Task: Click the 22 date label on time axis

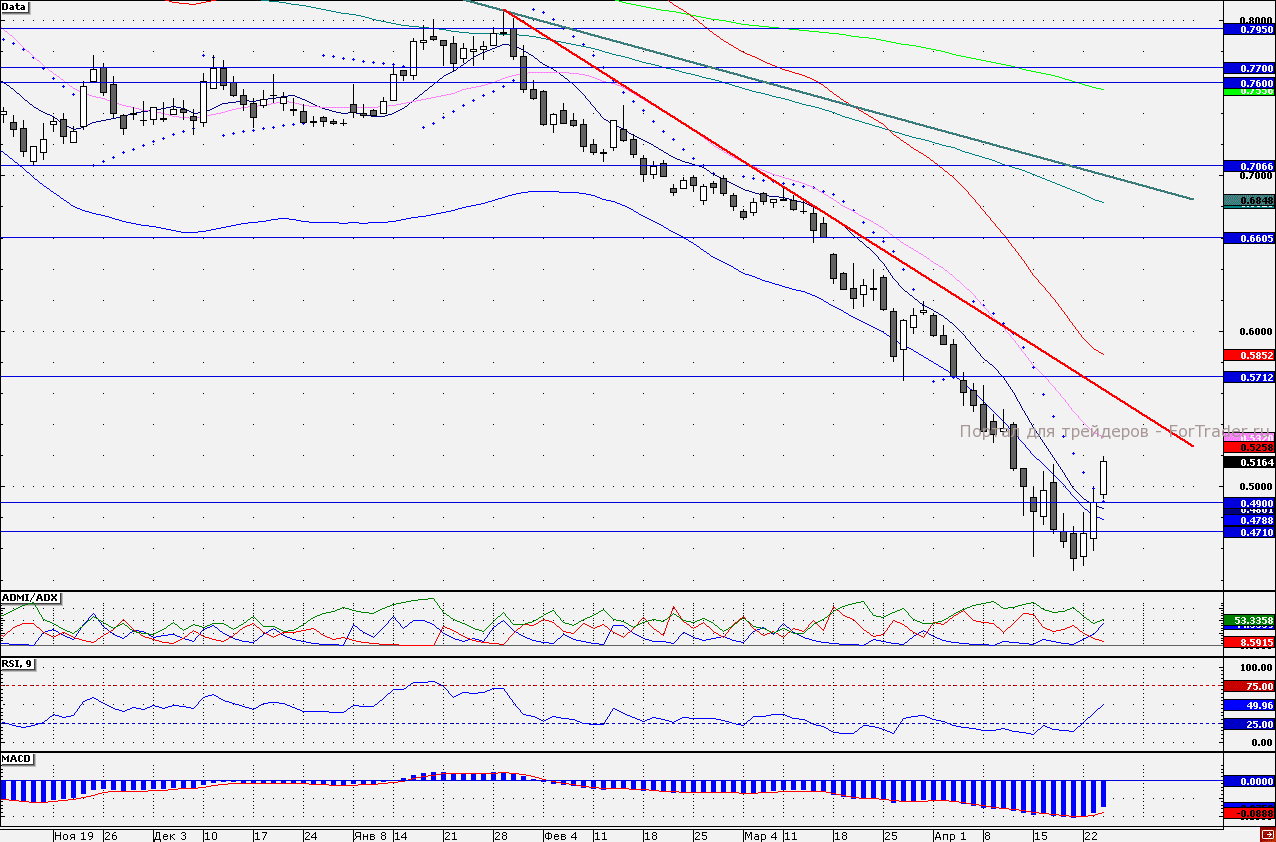Action: [x=1092, y=835]
